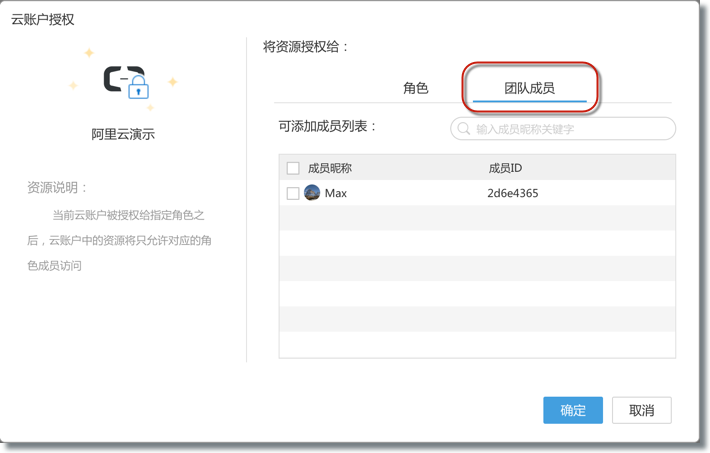Open the 团队成员 tab
The image size is (710, 453).
pos(529,88)
